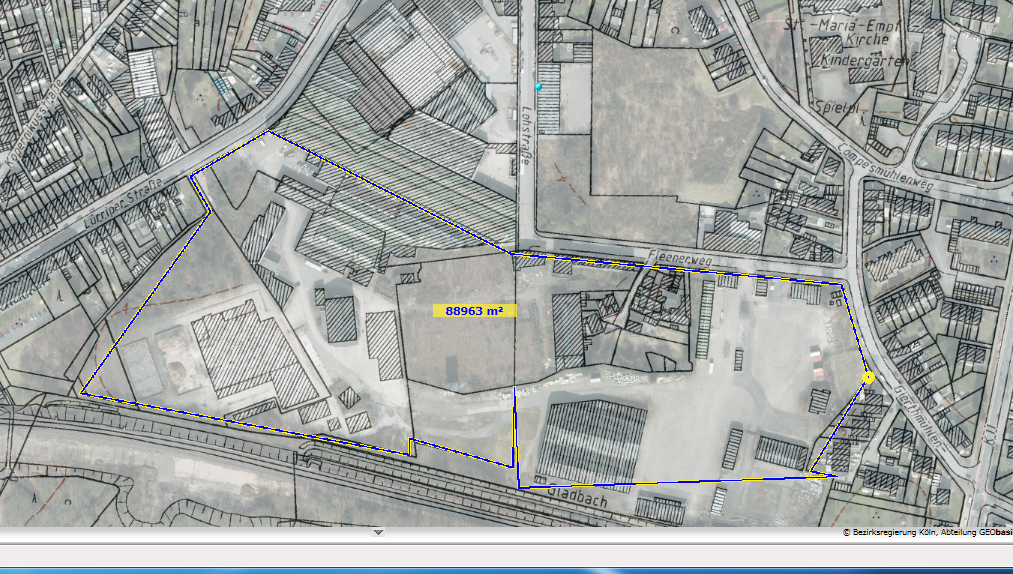Click the cyan point marker beside Lohstraße
This screenshot has height=574, width=1013.
[538, 87]
